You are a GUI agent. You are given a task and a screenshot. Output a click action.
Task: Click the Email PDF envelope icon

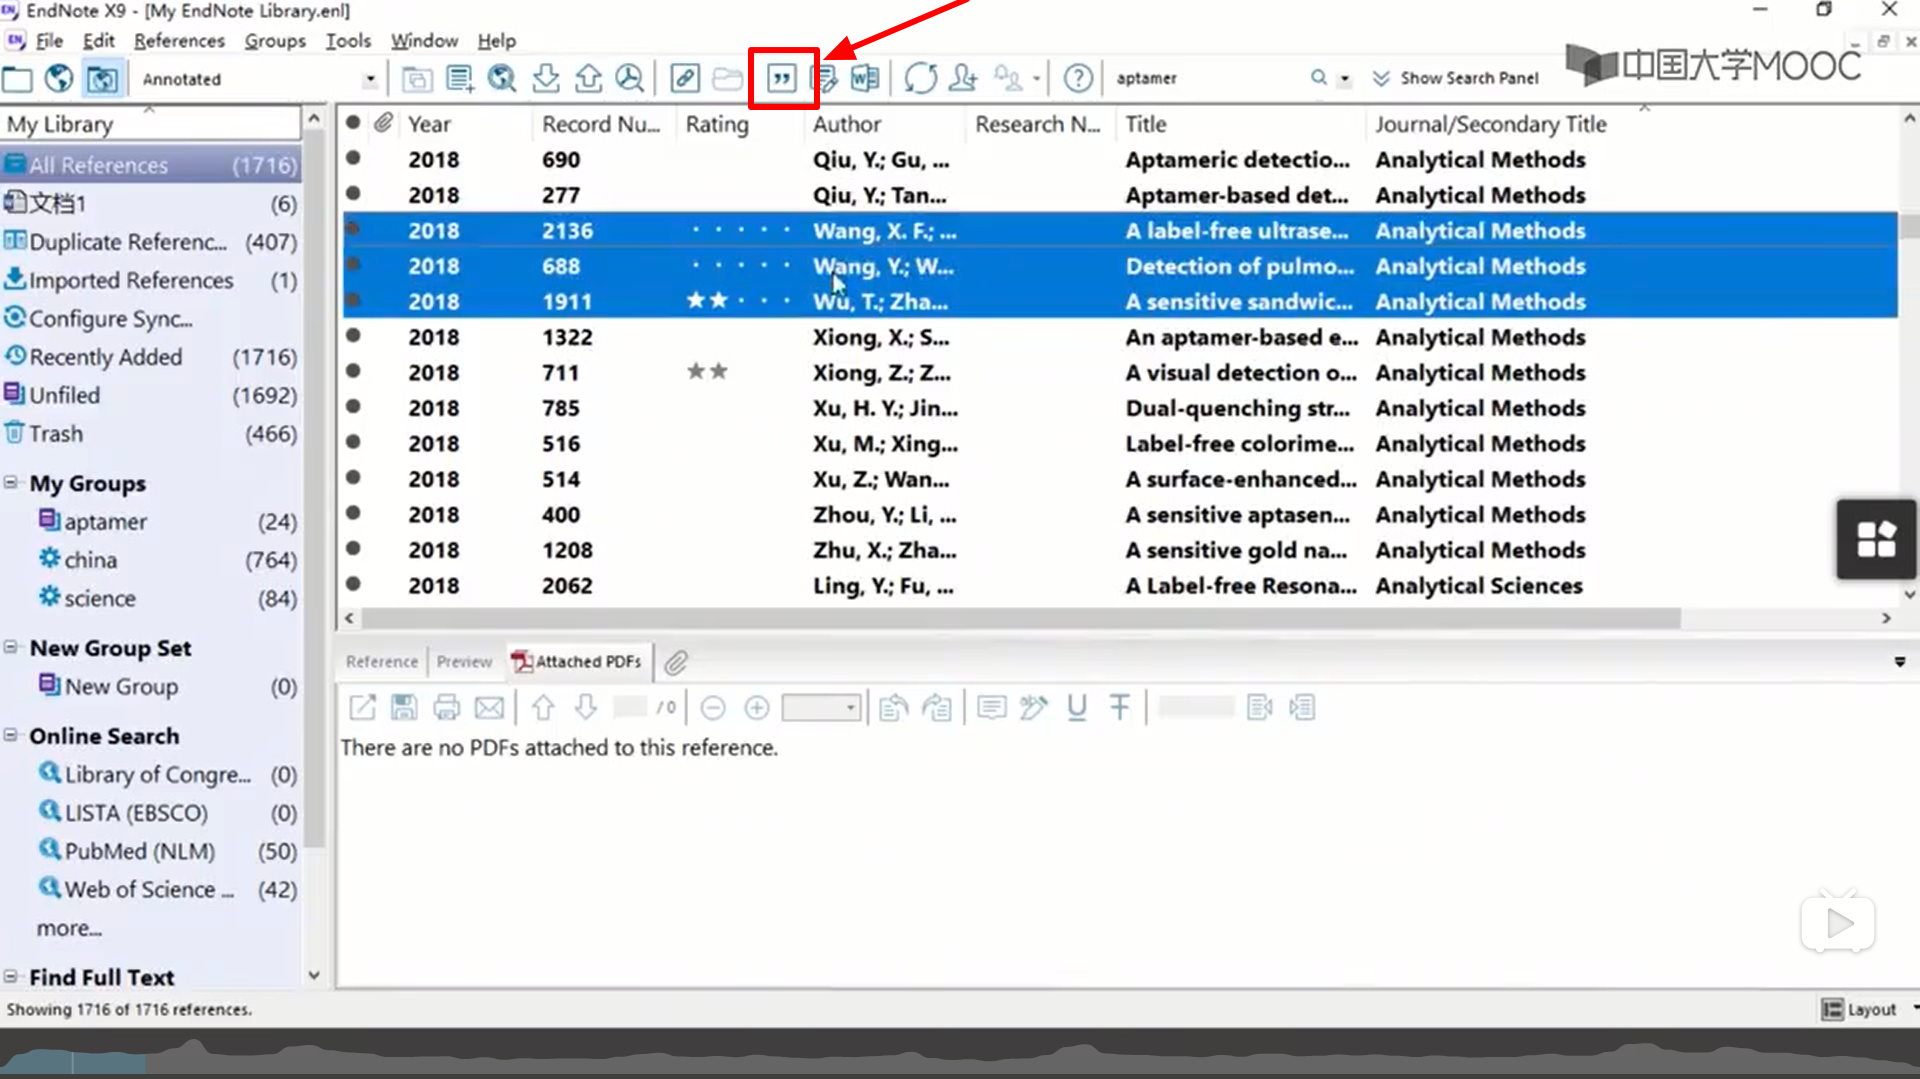[489, 708]
